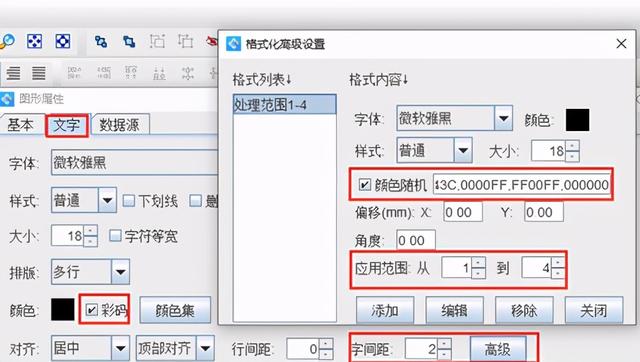Screen dimensions: 640x362
Task: Click the black 颜色 swatch in dialog
Action: (577, 120)
